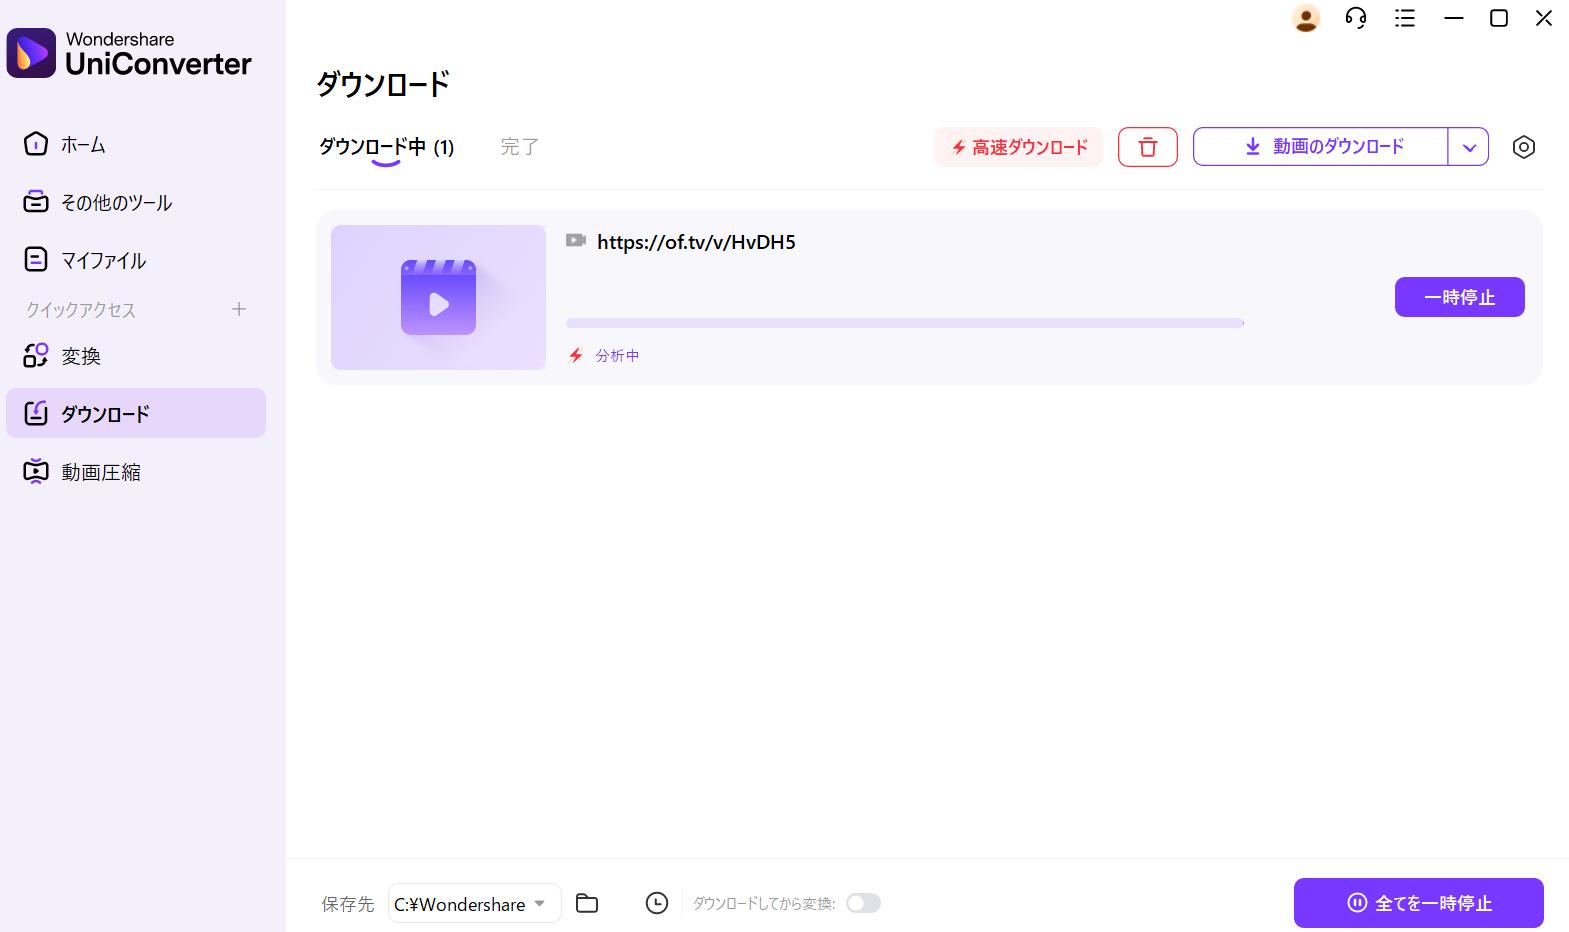Open the save folder icon
This screenshot has height=932, width=1569.
pos(587,903)
